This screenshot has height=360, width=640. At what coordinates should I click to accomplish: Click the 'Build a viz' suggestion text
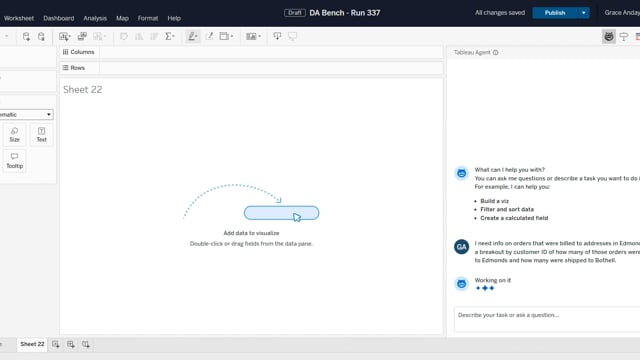click(x=494, y=201)
